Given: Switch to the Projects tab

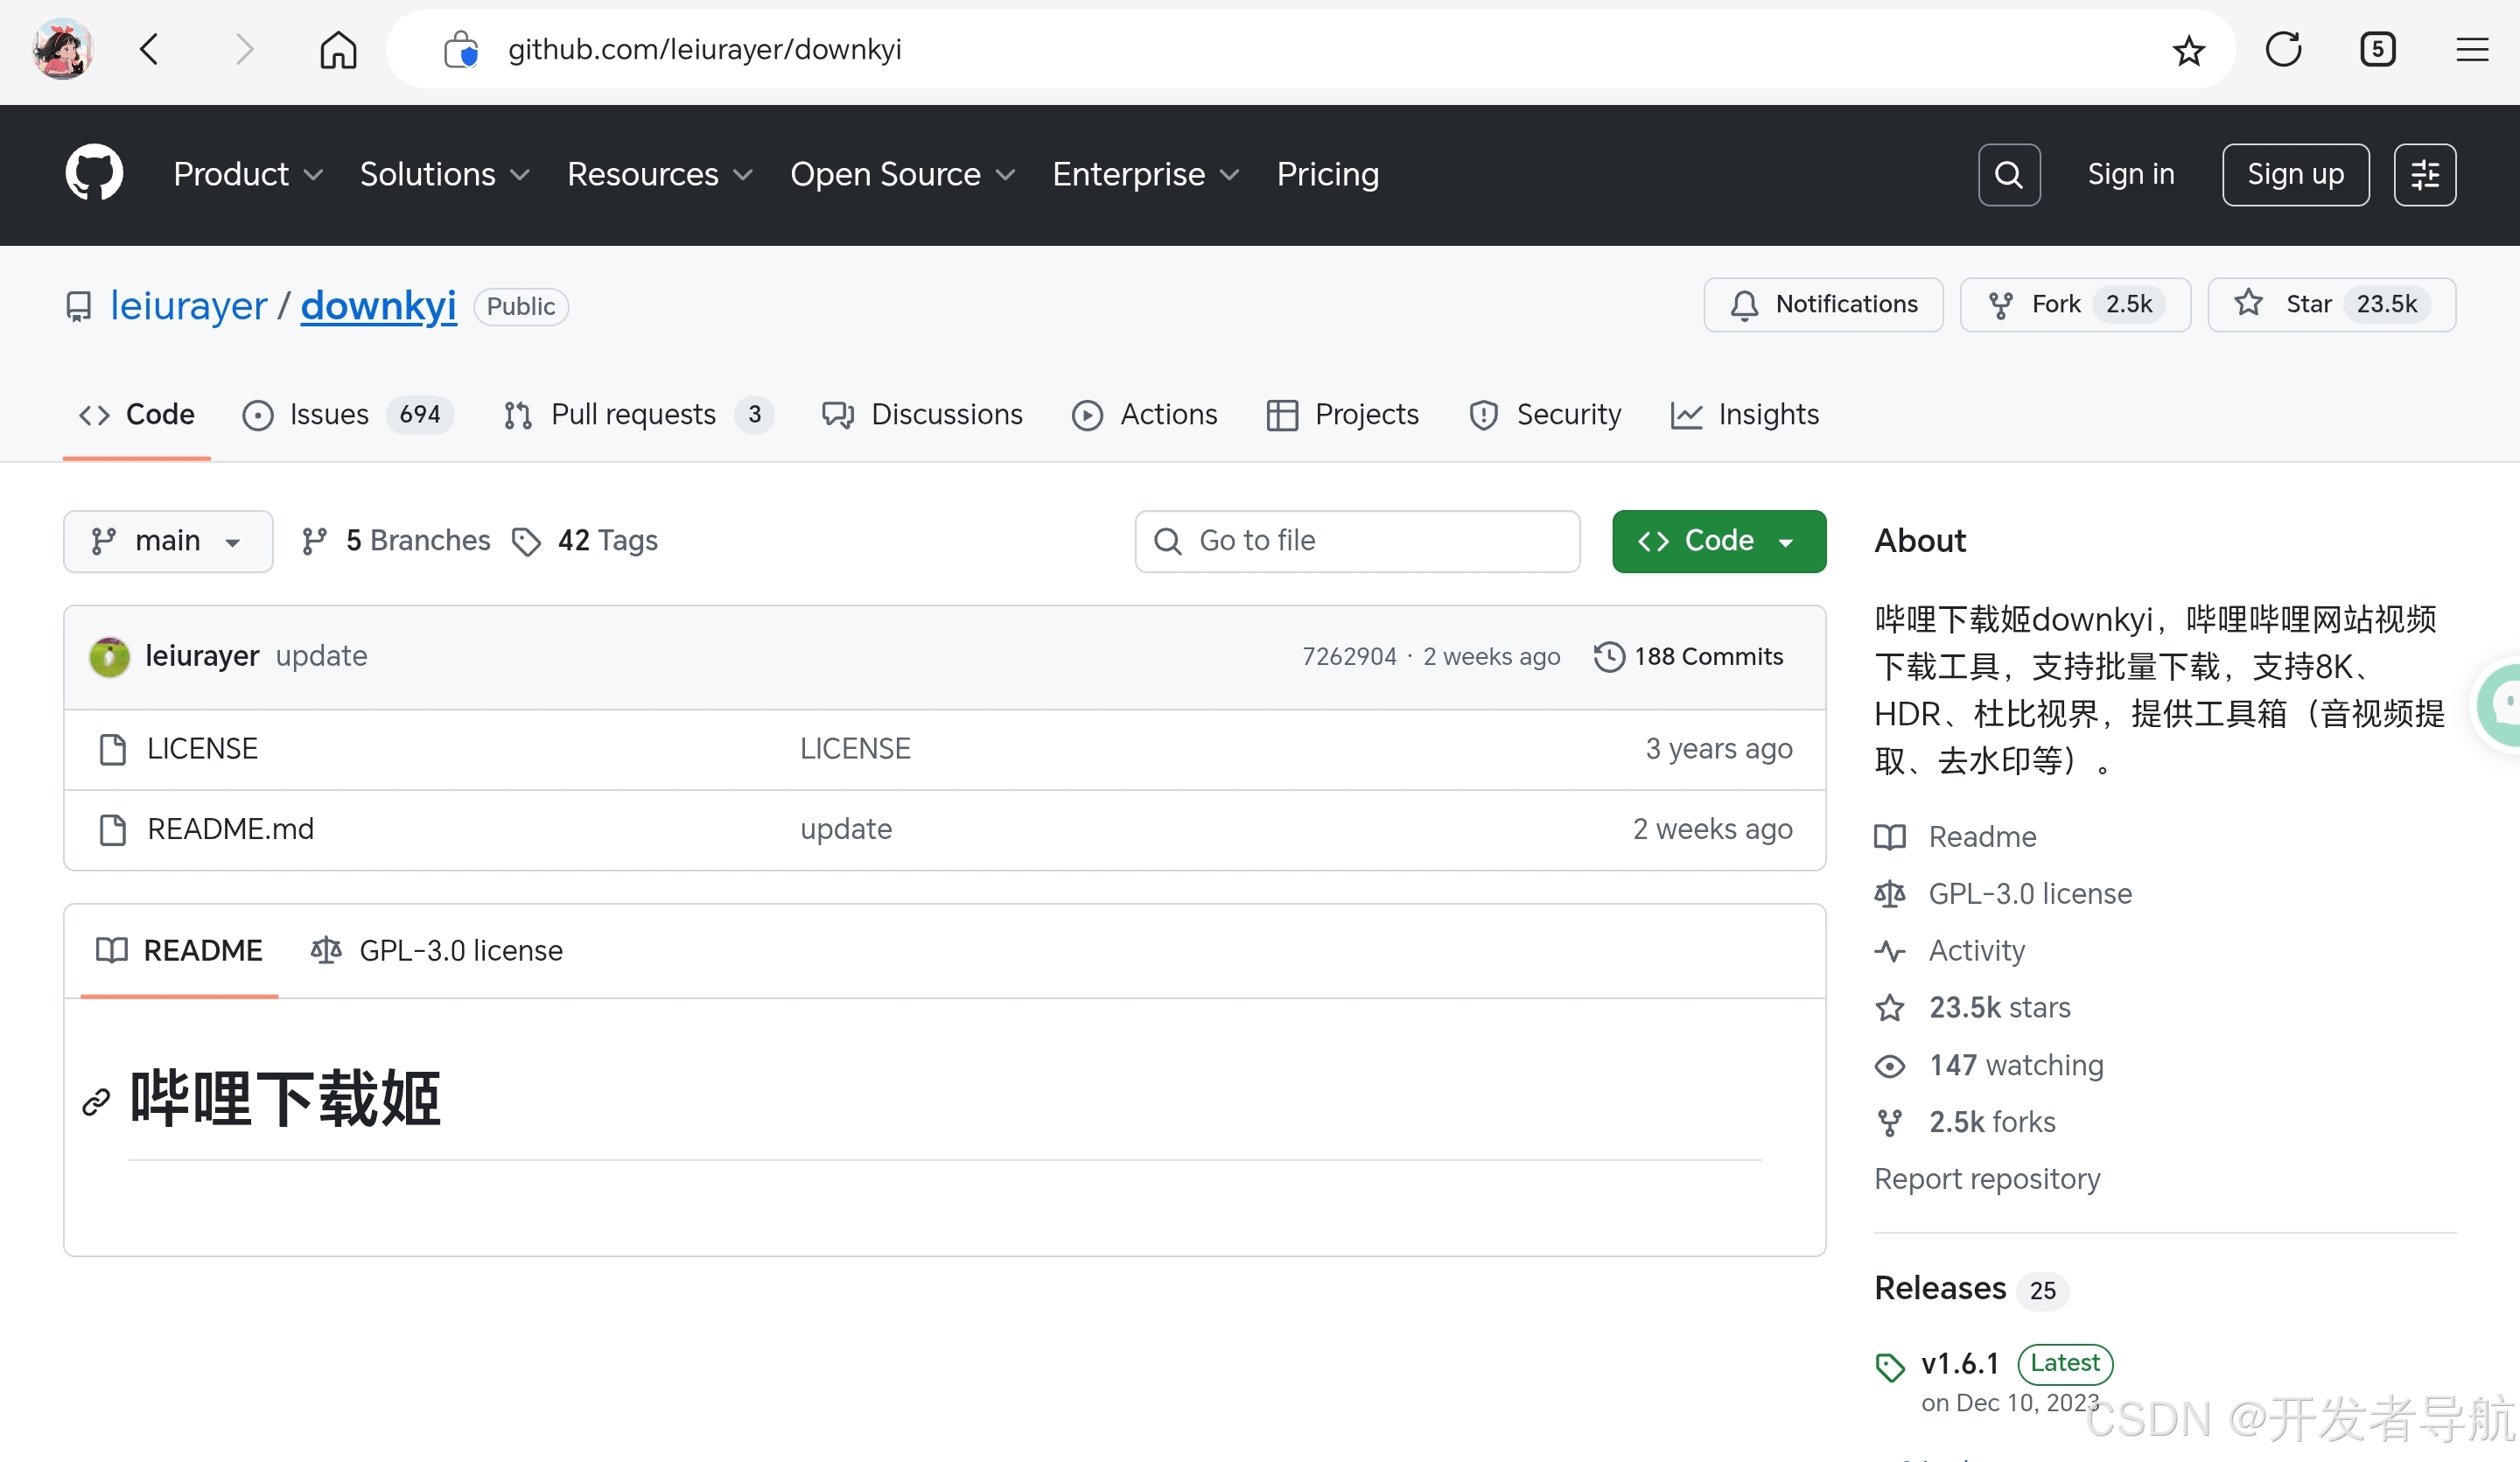Looking at the screenshot, I should (1343, 415).
